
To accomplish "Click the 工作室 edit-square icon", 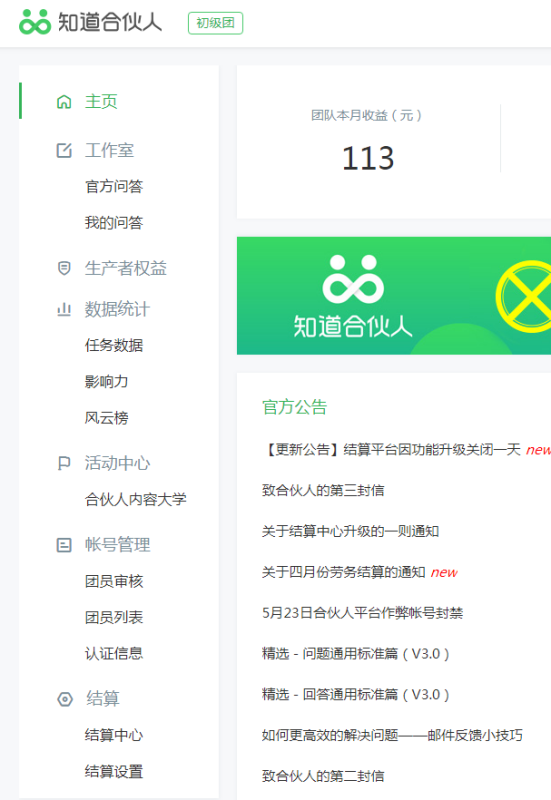I will 64,151.
